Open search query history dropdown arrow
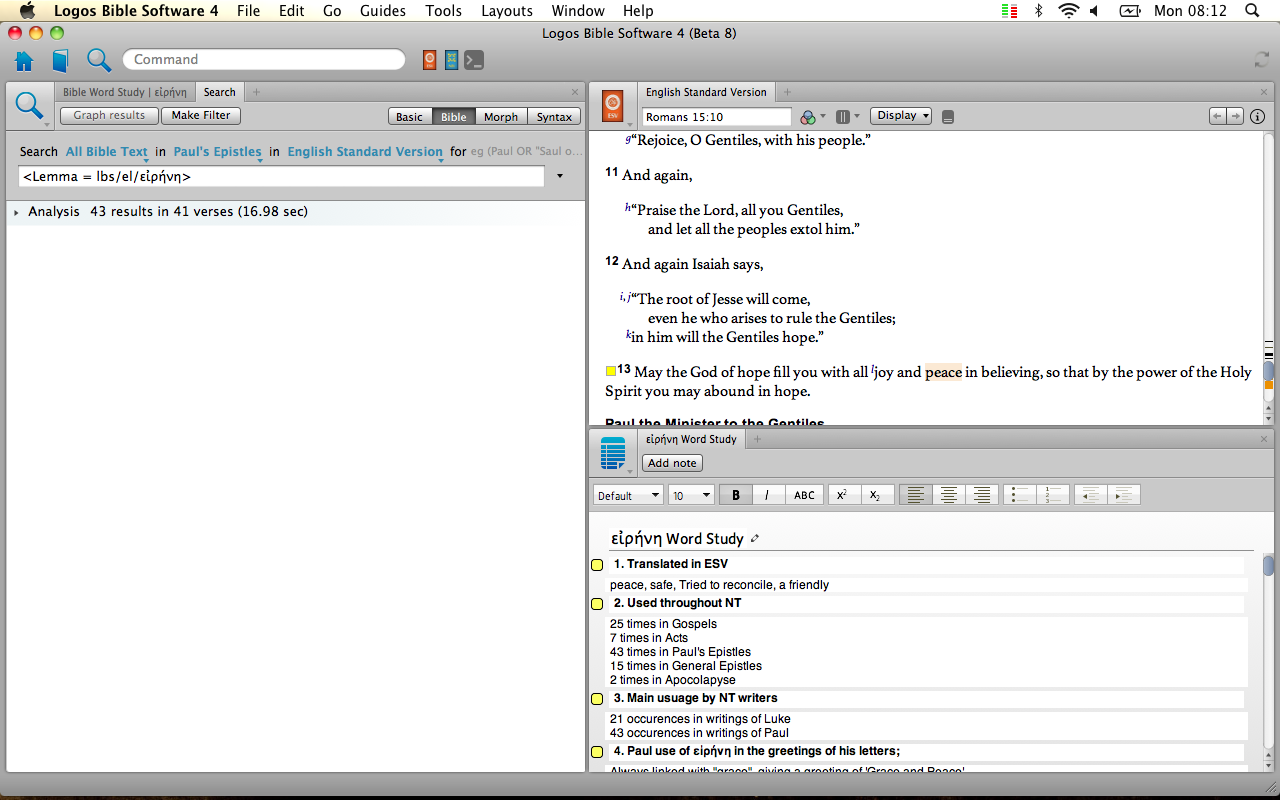The height and width of the screenshot is (800, 1280). click(559, 177)
